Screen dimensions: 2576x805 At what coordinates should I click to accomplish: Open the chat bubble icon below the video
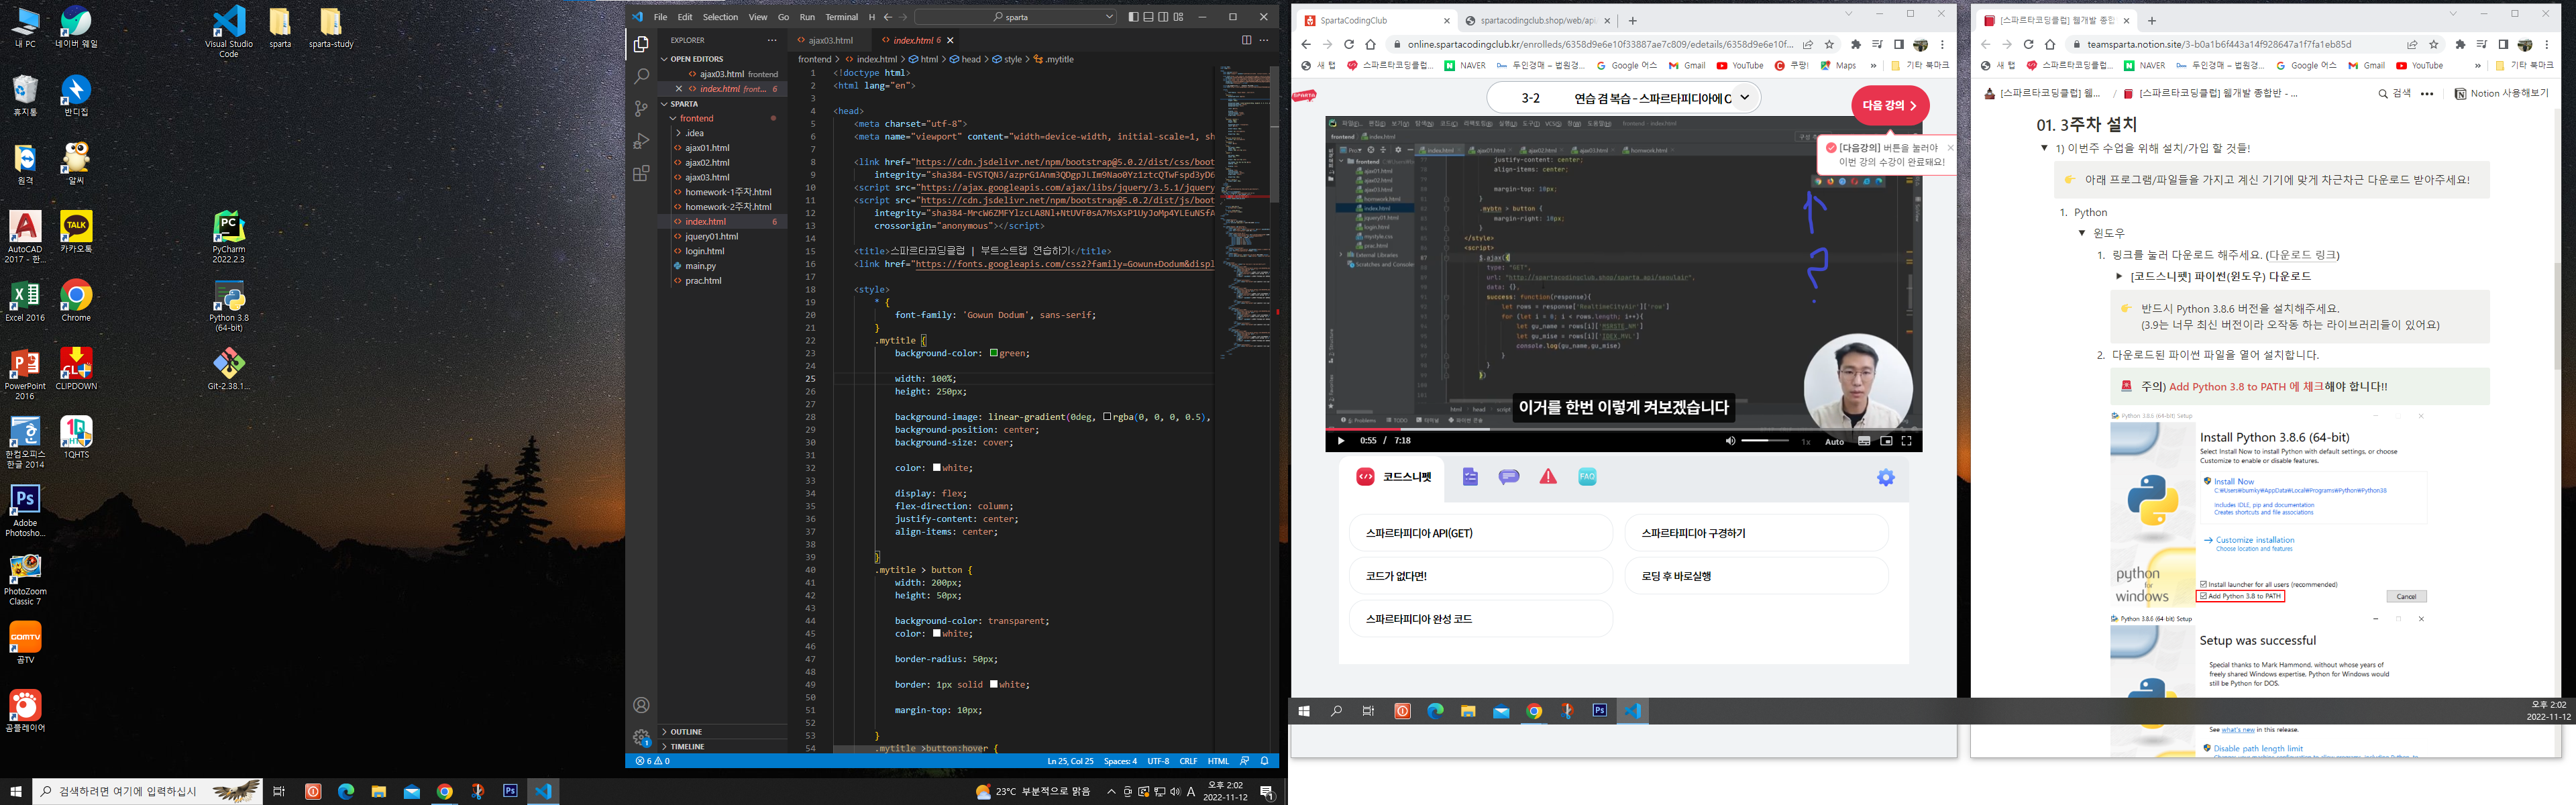1509,477
